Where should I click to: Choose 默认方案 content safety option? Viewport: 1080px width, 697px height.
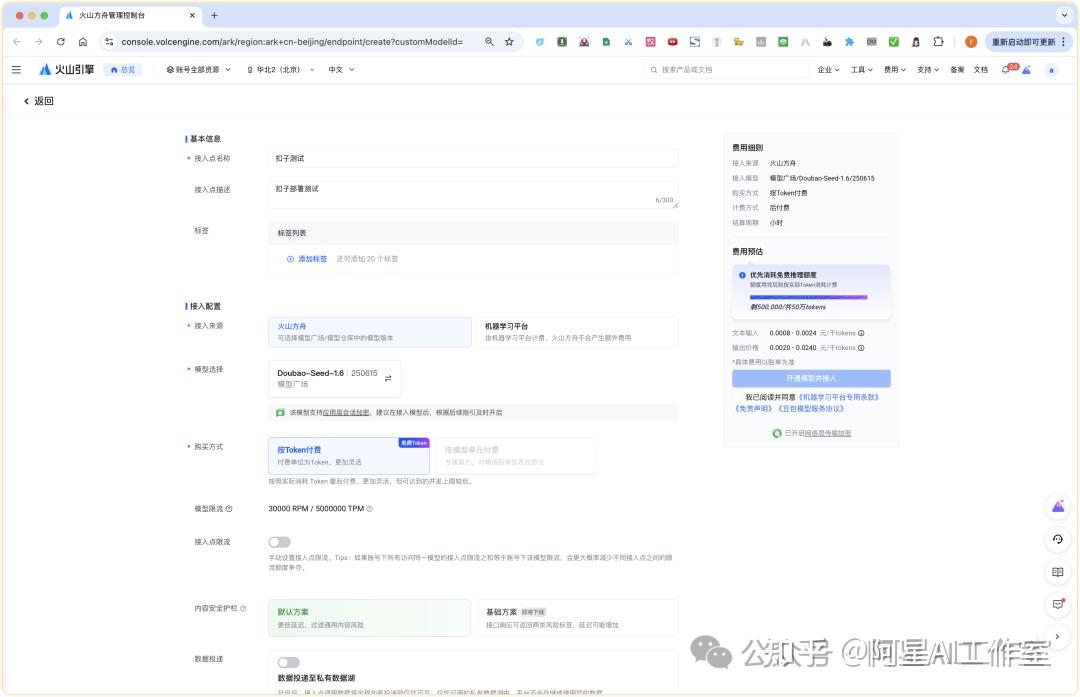click(x=369, y=618)
